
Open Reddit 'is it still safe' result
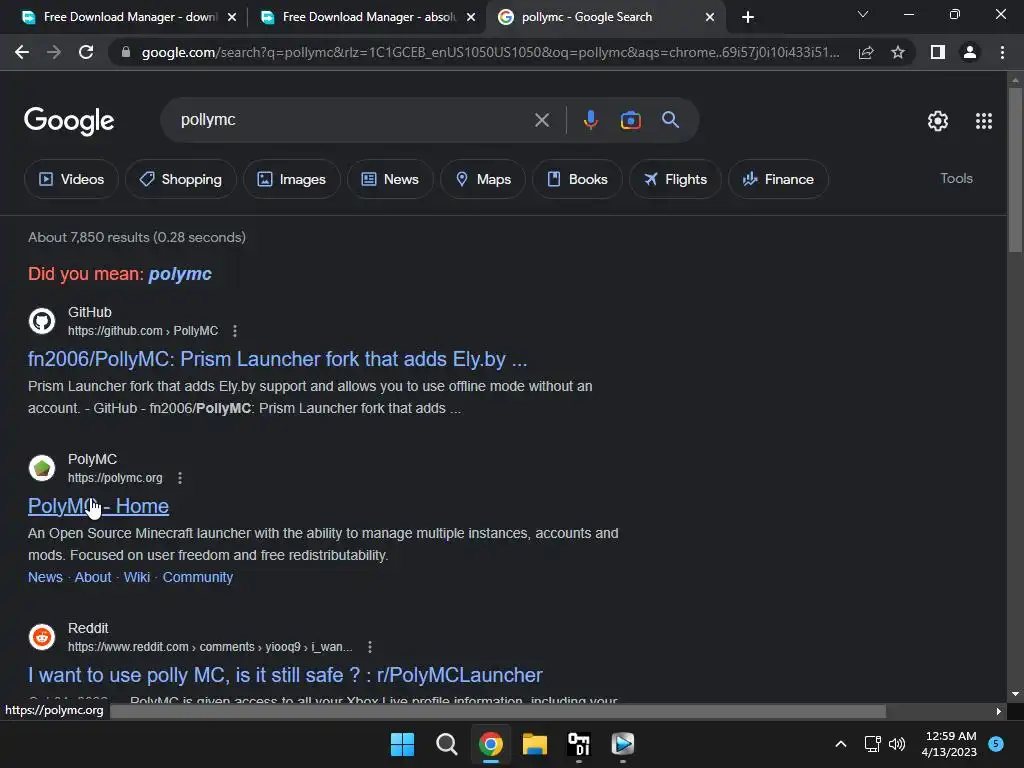click(285, 675)
